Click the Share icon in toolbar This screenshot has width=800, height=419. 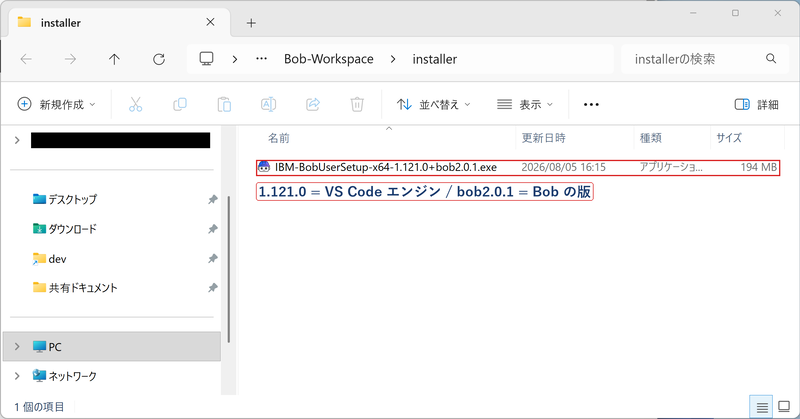coord(313,105)
